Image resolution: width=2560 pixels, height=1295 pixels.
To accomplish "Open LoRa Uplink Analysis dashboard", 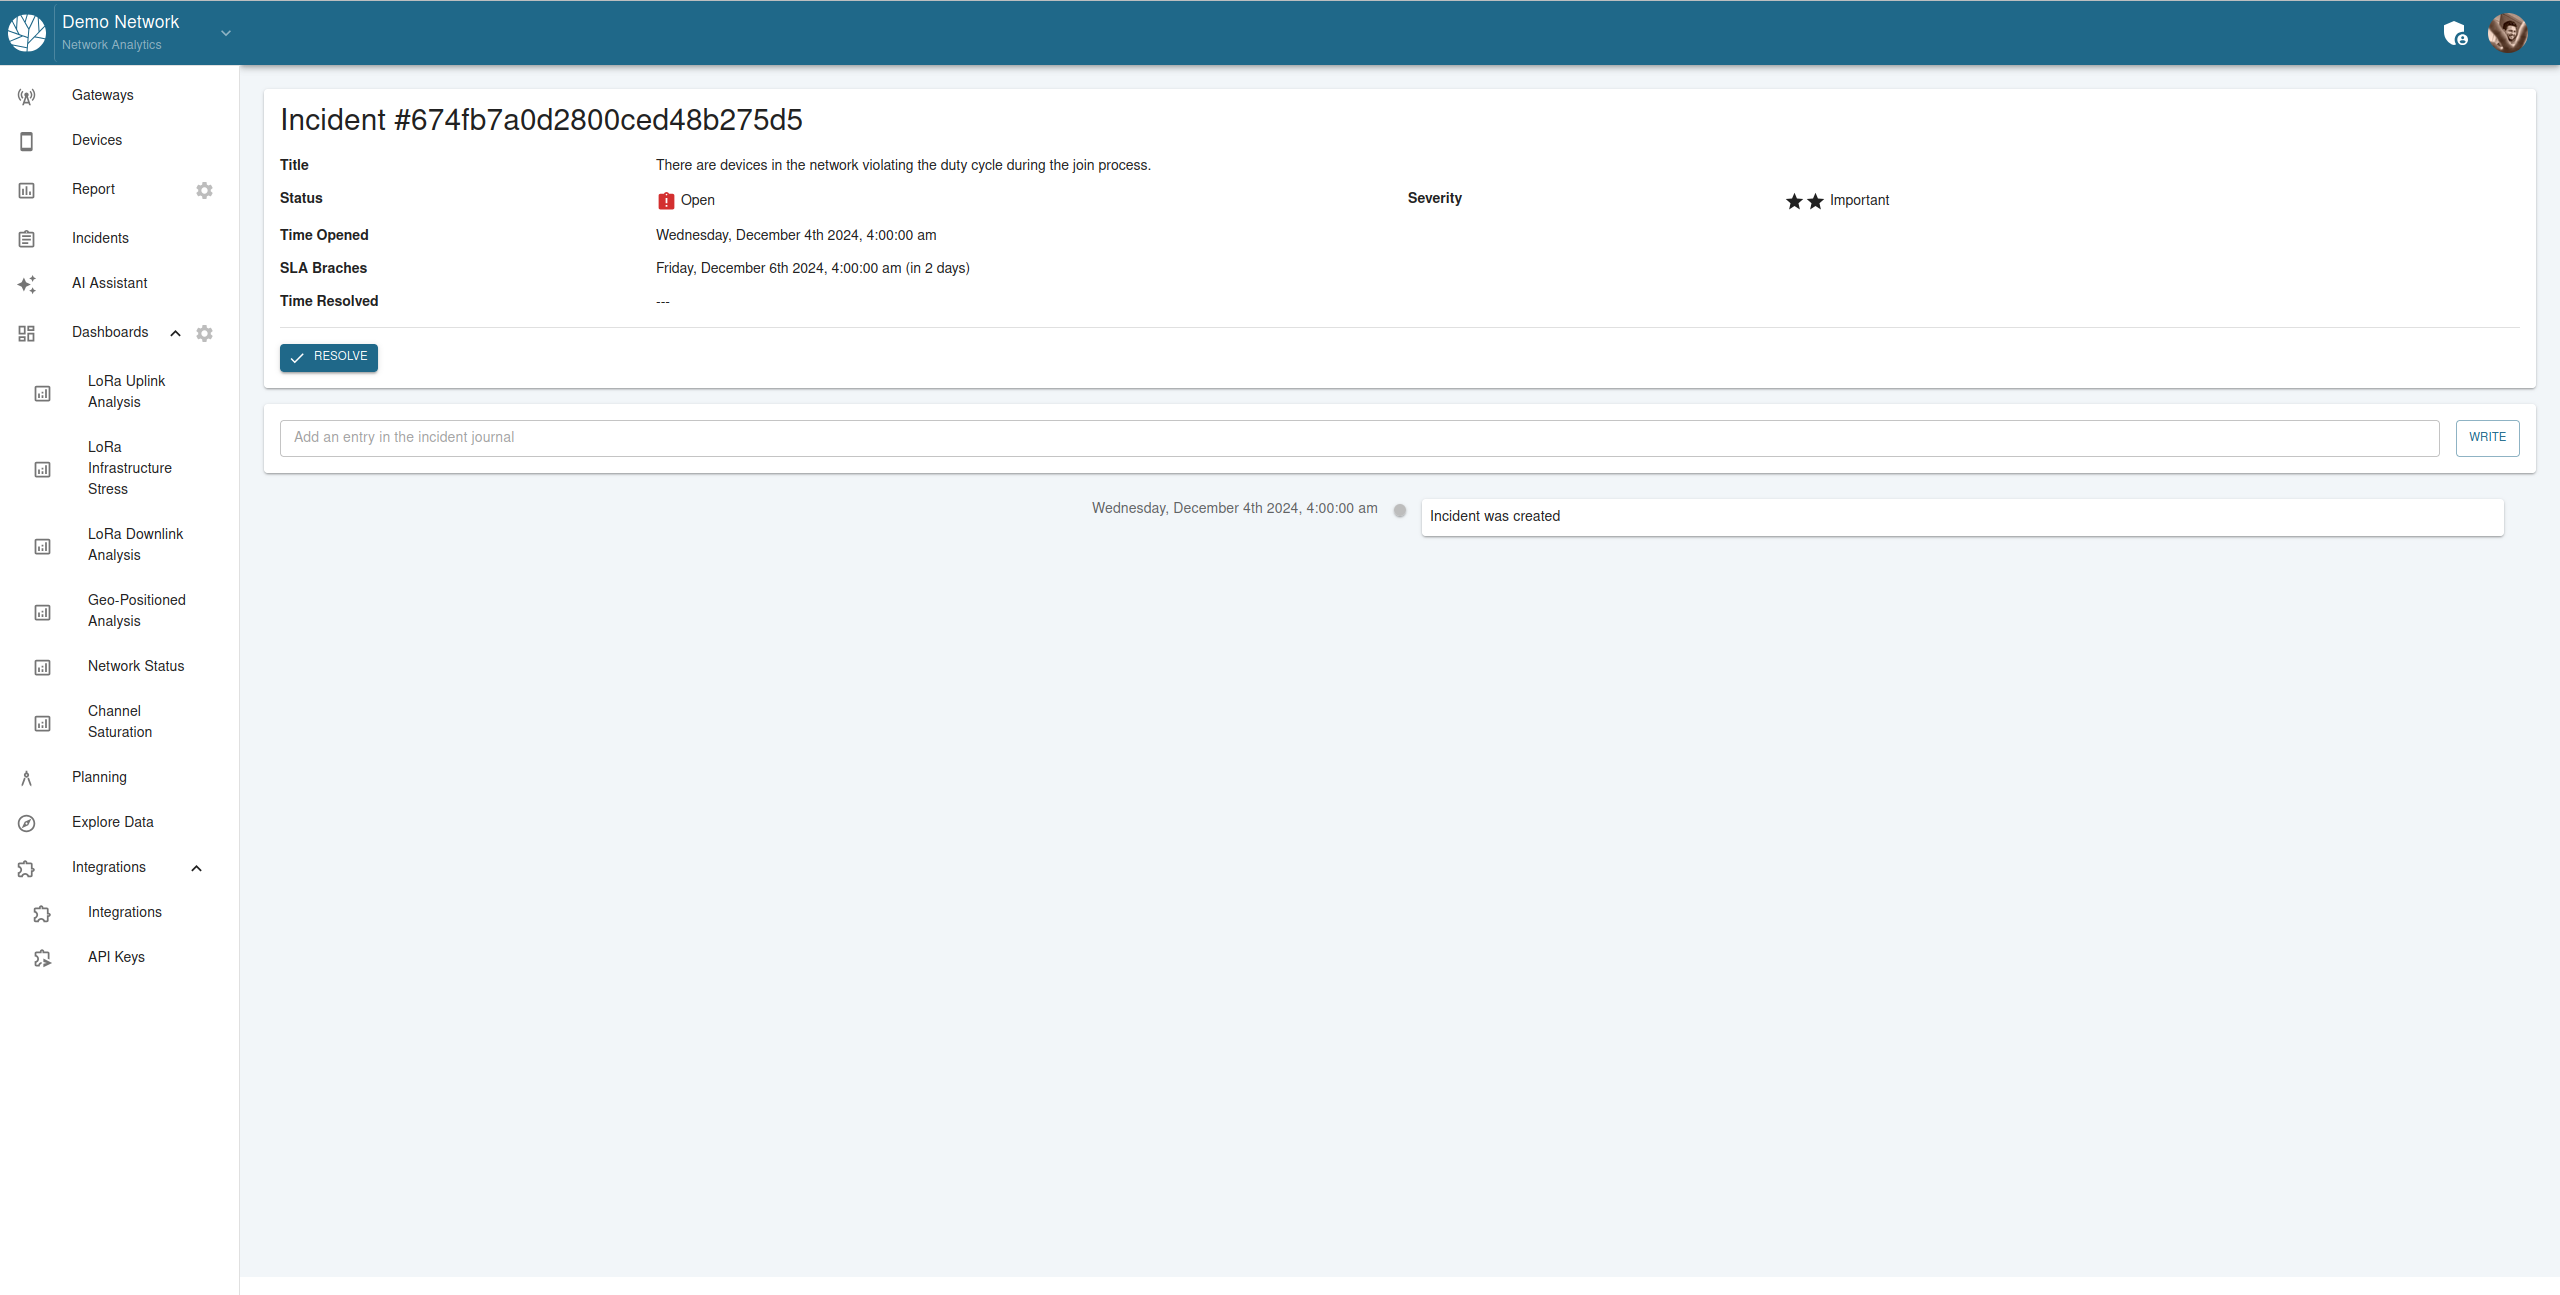I will click(x=126, y=391).
